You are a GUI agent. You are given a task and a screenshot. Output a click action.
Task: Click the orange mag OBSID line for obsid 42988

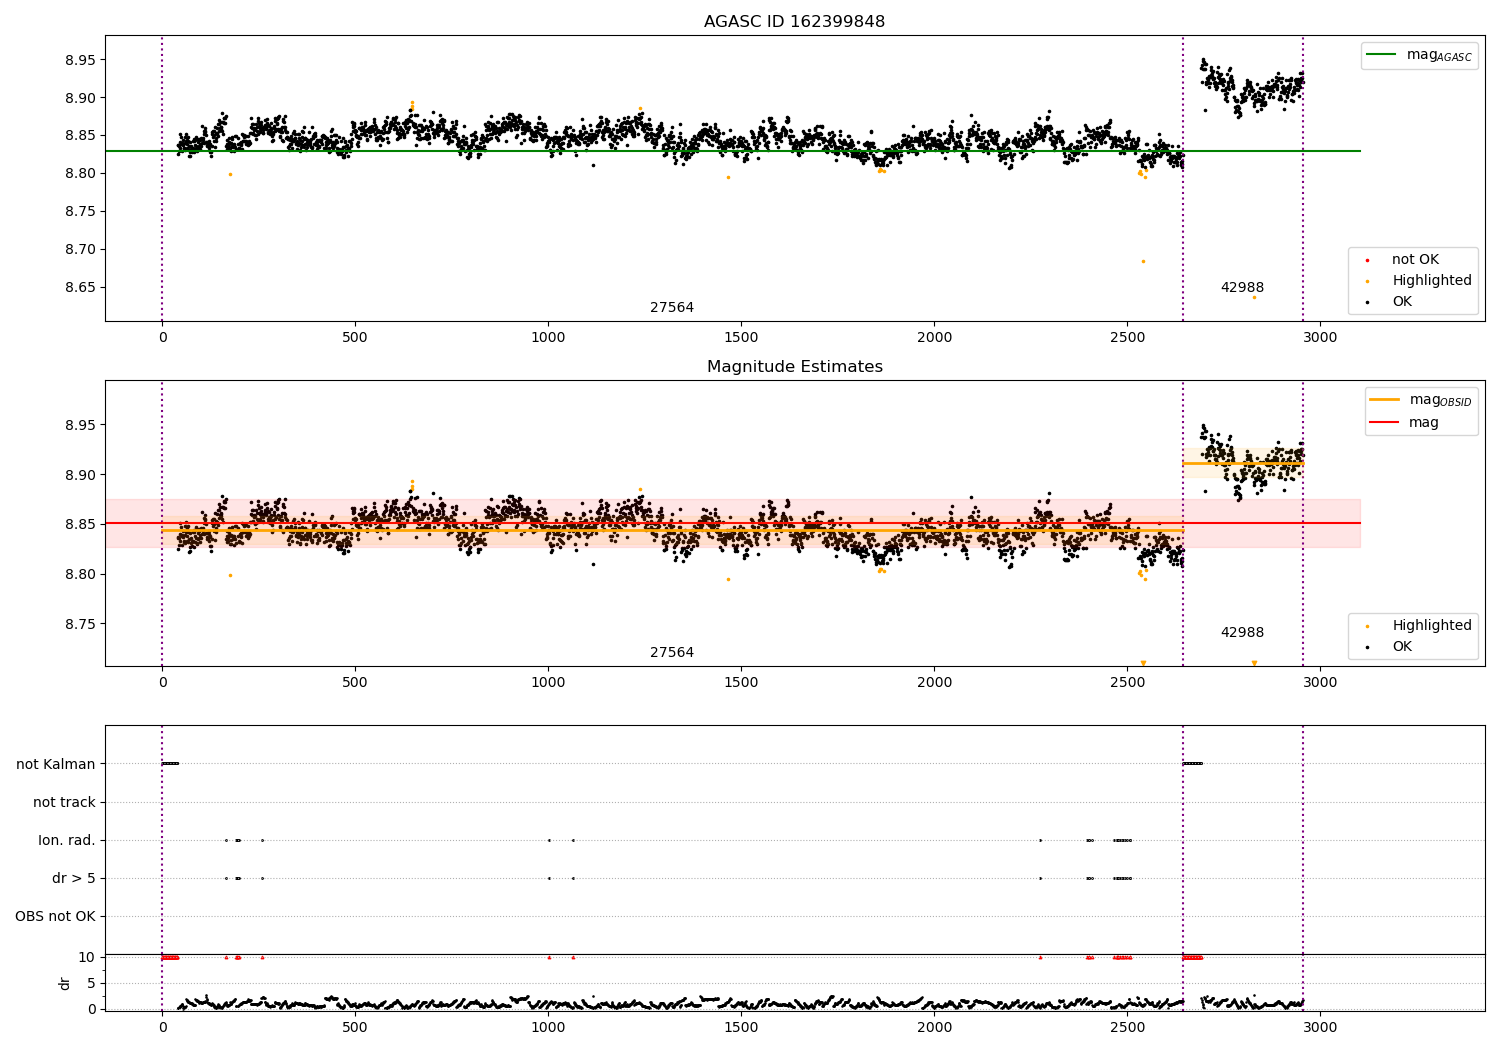1243,464
